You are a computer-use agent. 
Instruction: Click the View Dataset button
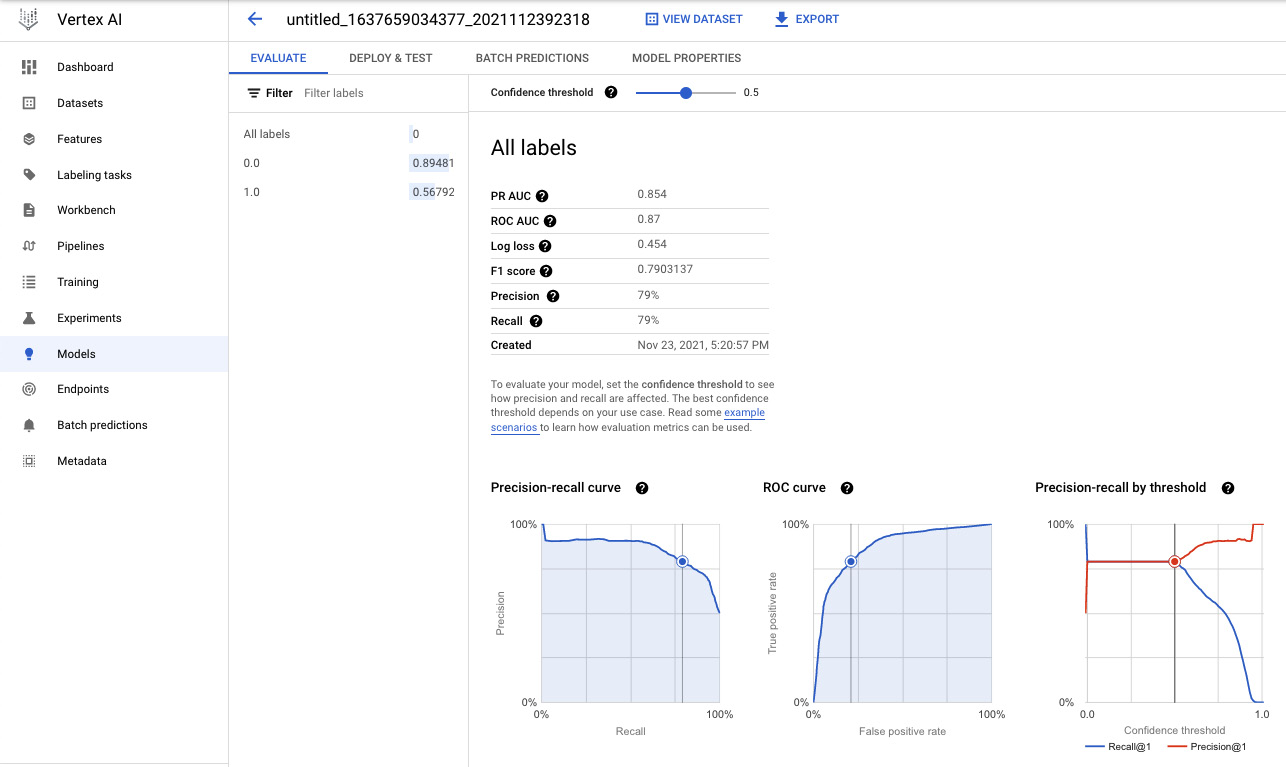pos(694,19)
